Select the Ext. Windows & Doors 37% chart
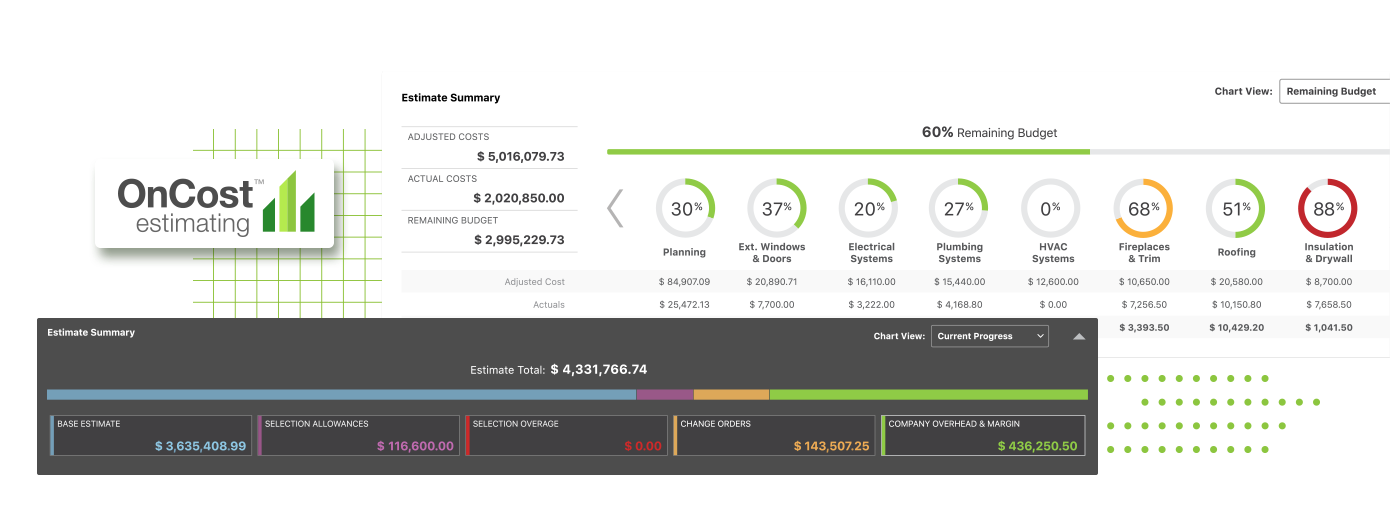Image resolution: width=1390 pixels, height=505 pixels. coord(776,209)
